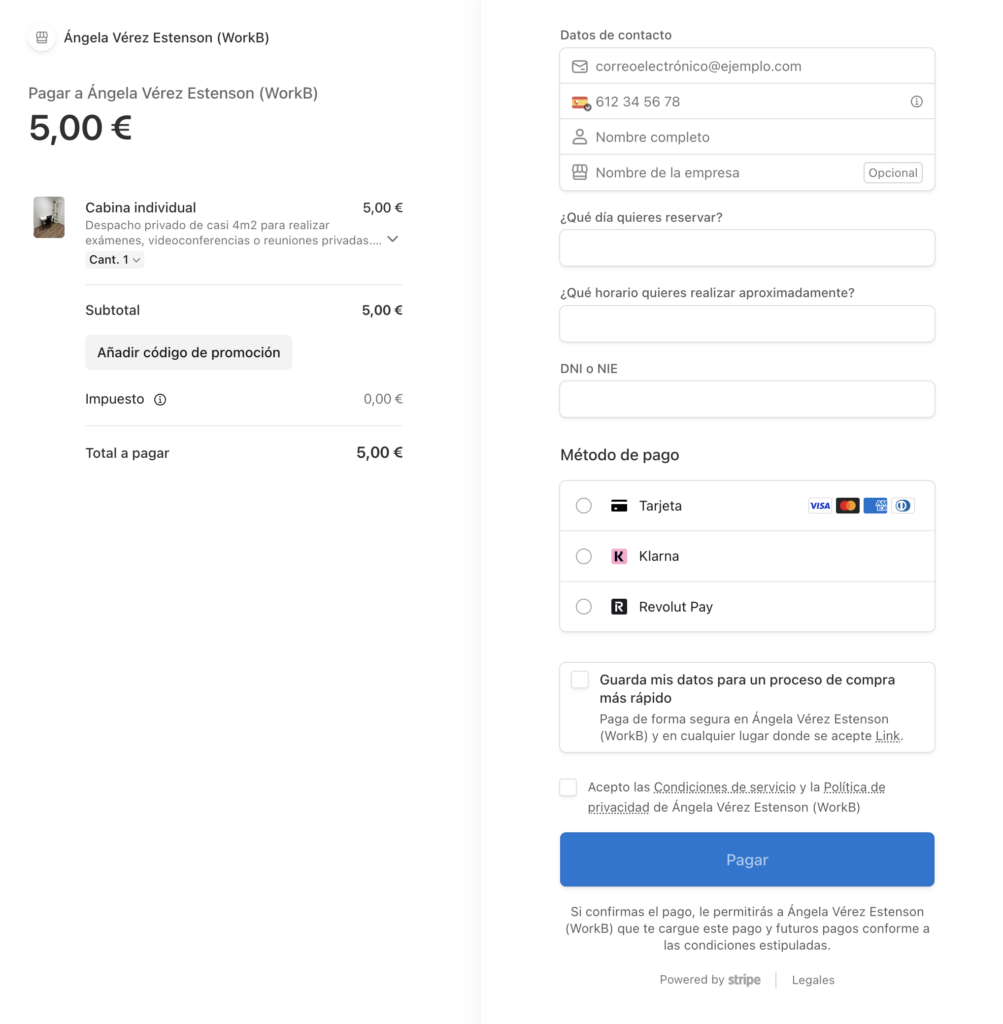Open the Condiciones de servicio link
Viewport: 1003px width, 1024px height.
click(725, 787)
